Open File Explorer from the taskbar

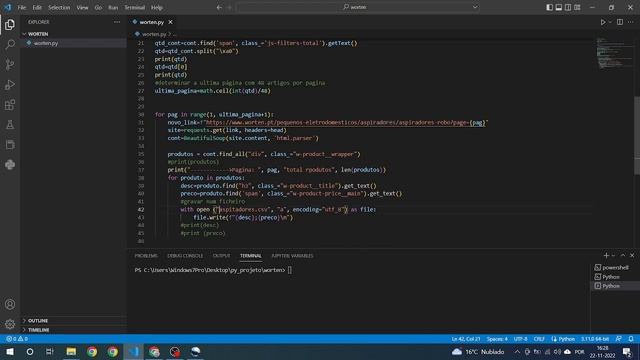point(71,352)
